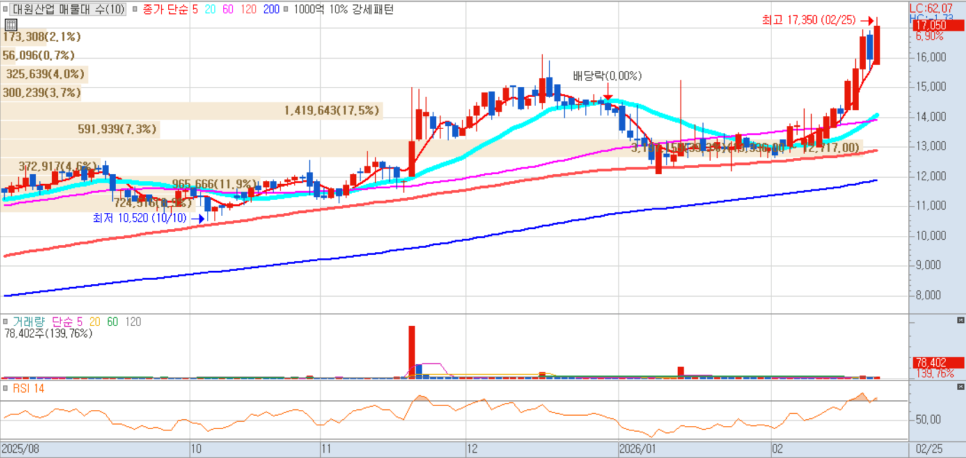Click the 139,76% value on volume axis

(x=933, y=374)
